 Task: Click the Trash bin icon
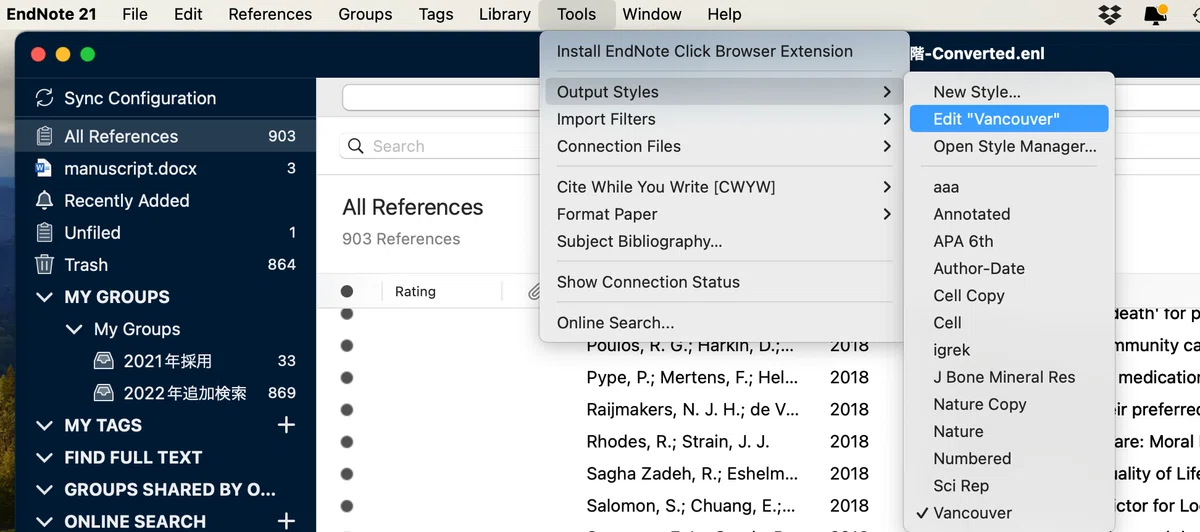pyautogui.click(x=44, y=264)
